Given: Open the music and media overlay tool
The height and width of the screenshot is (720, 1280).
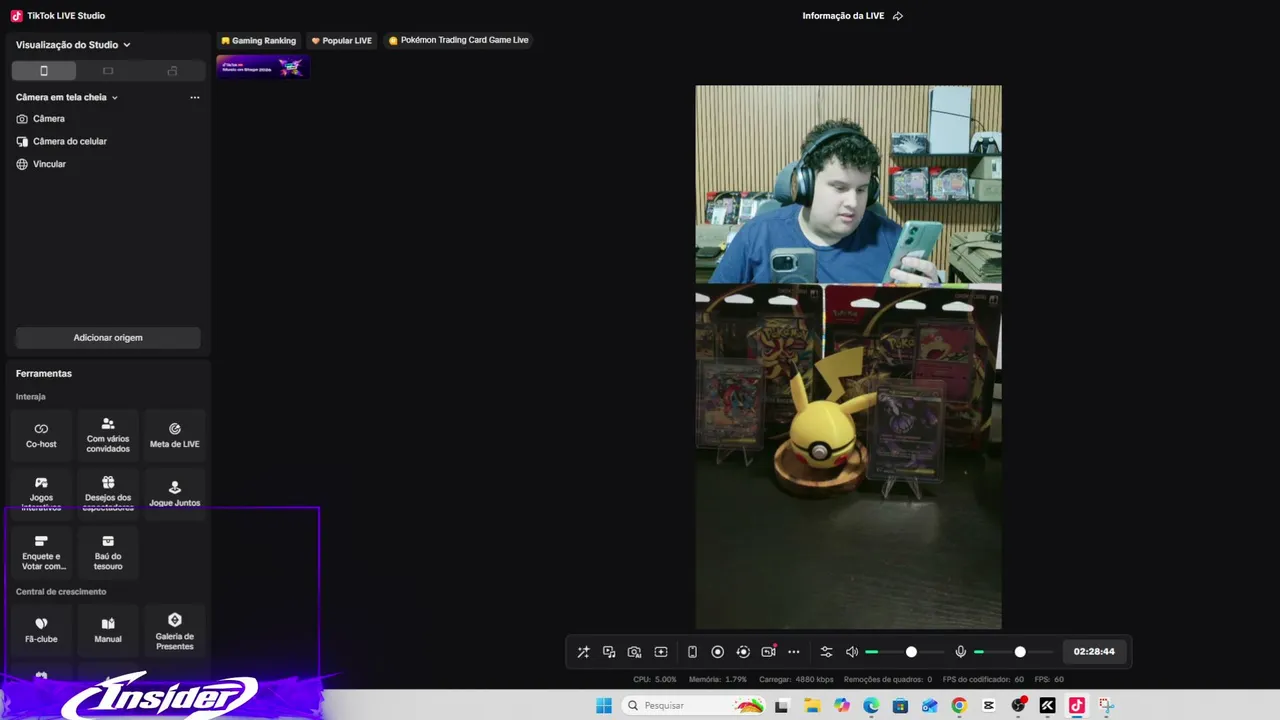Looking at the screenshot, I should (609, 652).
